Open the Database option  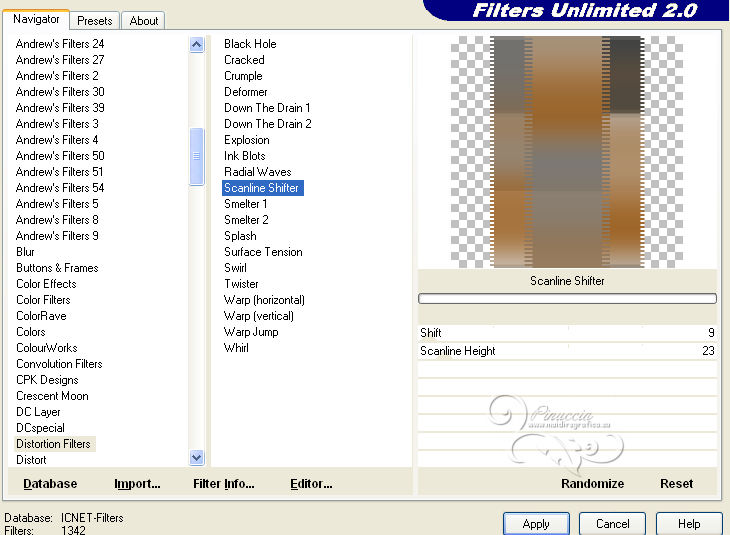tap(50, 484)
